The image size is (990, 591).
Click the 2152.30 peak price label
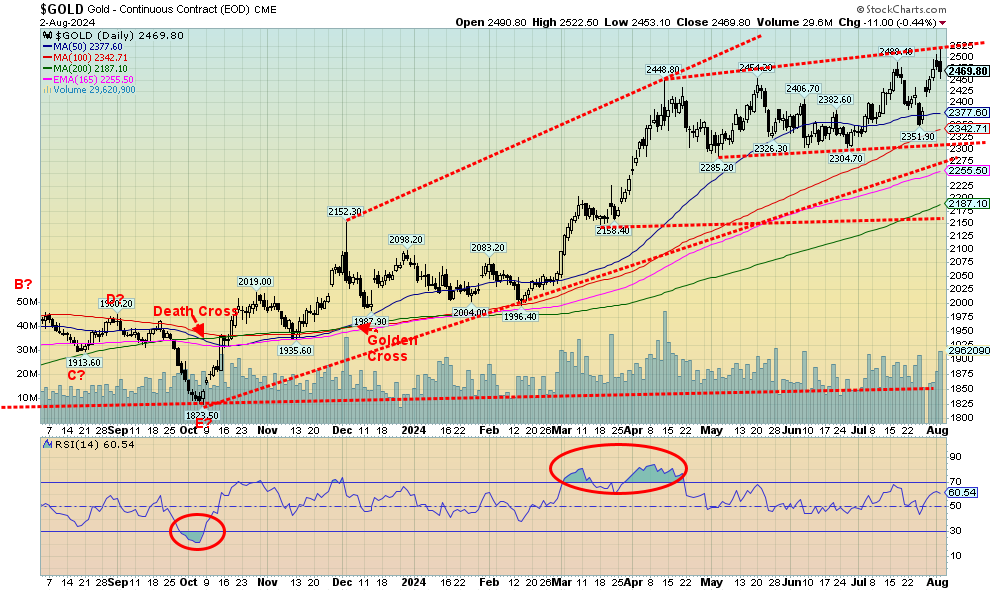pyautogui.click(x=345, y=211)
